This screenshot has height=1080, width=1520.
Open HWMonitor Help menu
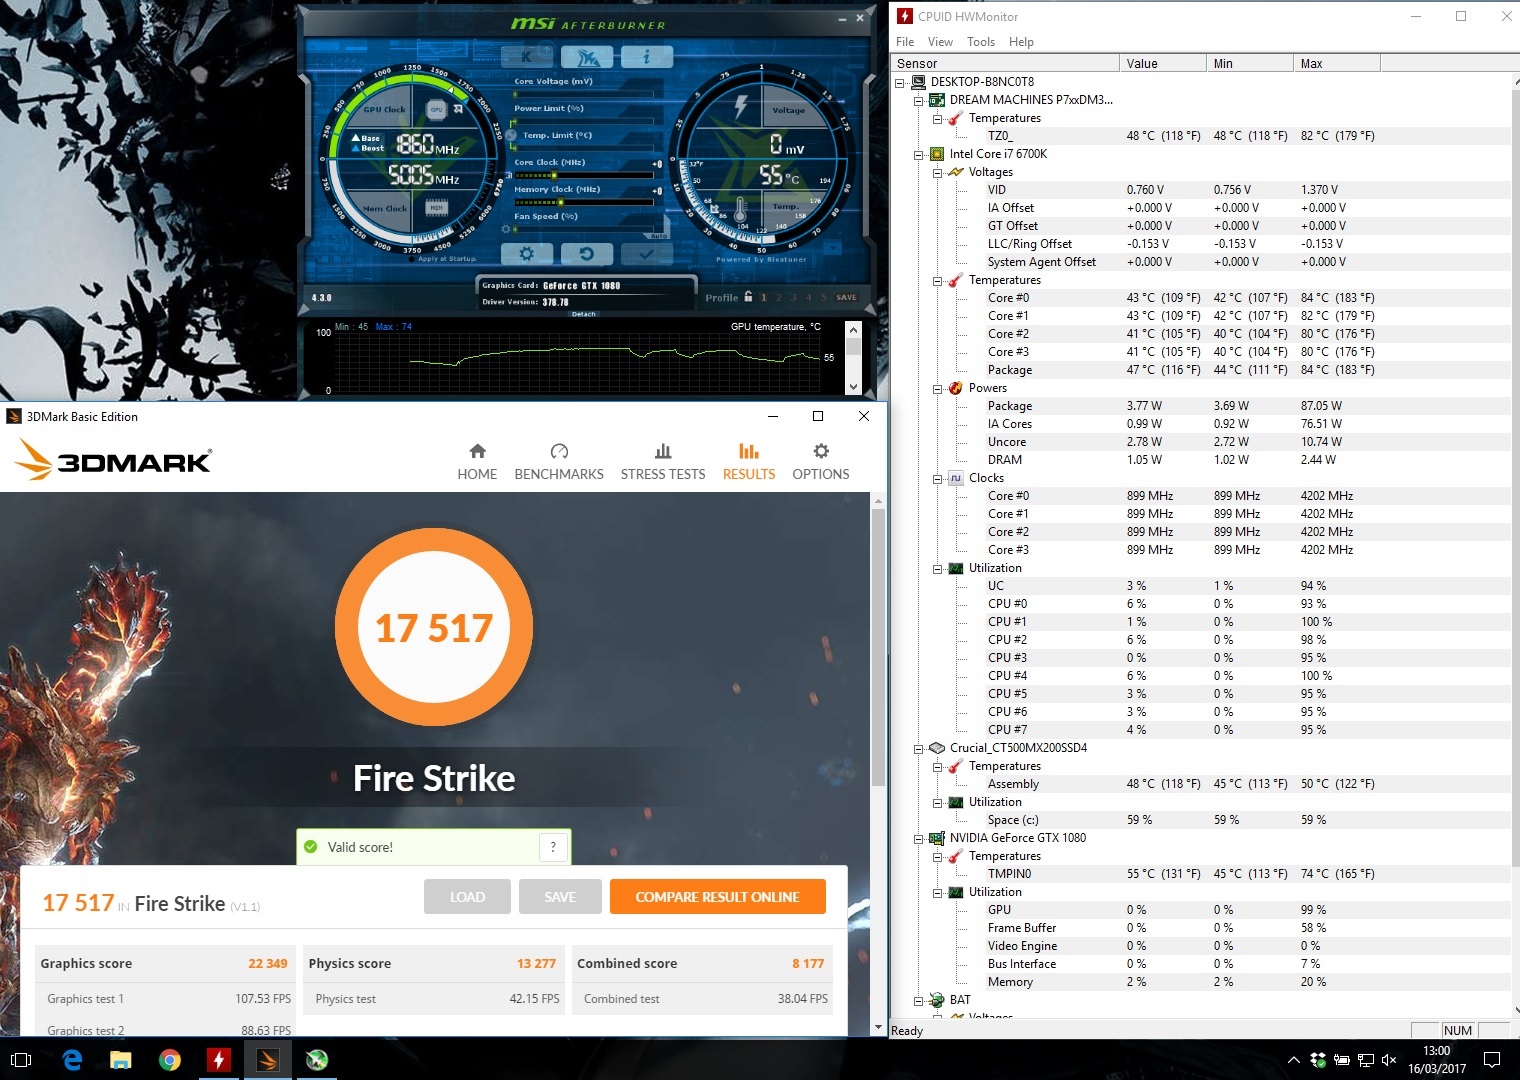[1021, 42]
